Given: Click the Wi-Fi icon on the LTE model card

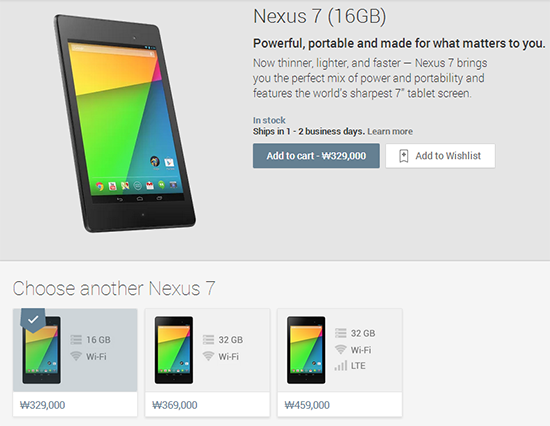Looking at the screenshot, I should [x=341, y=350].
